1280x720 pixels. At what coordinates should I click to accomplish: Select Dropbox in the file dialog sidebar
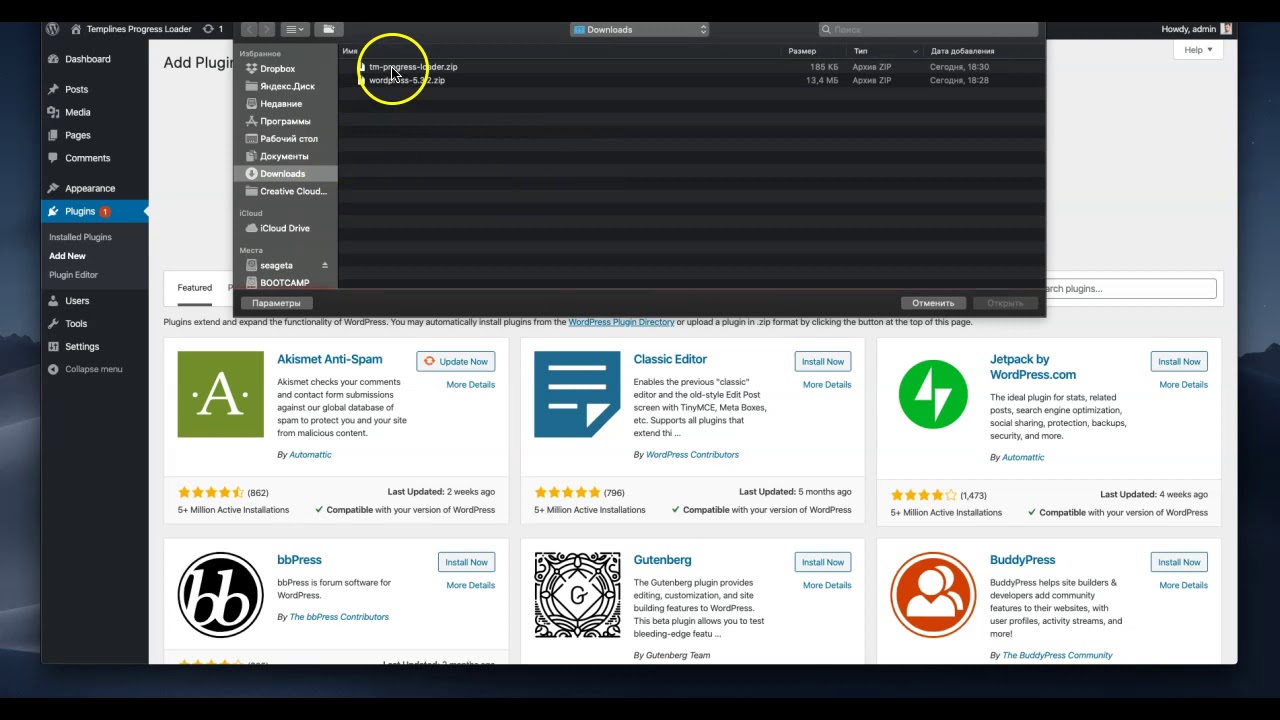(277, 69)
